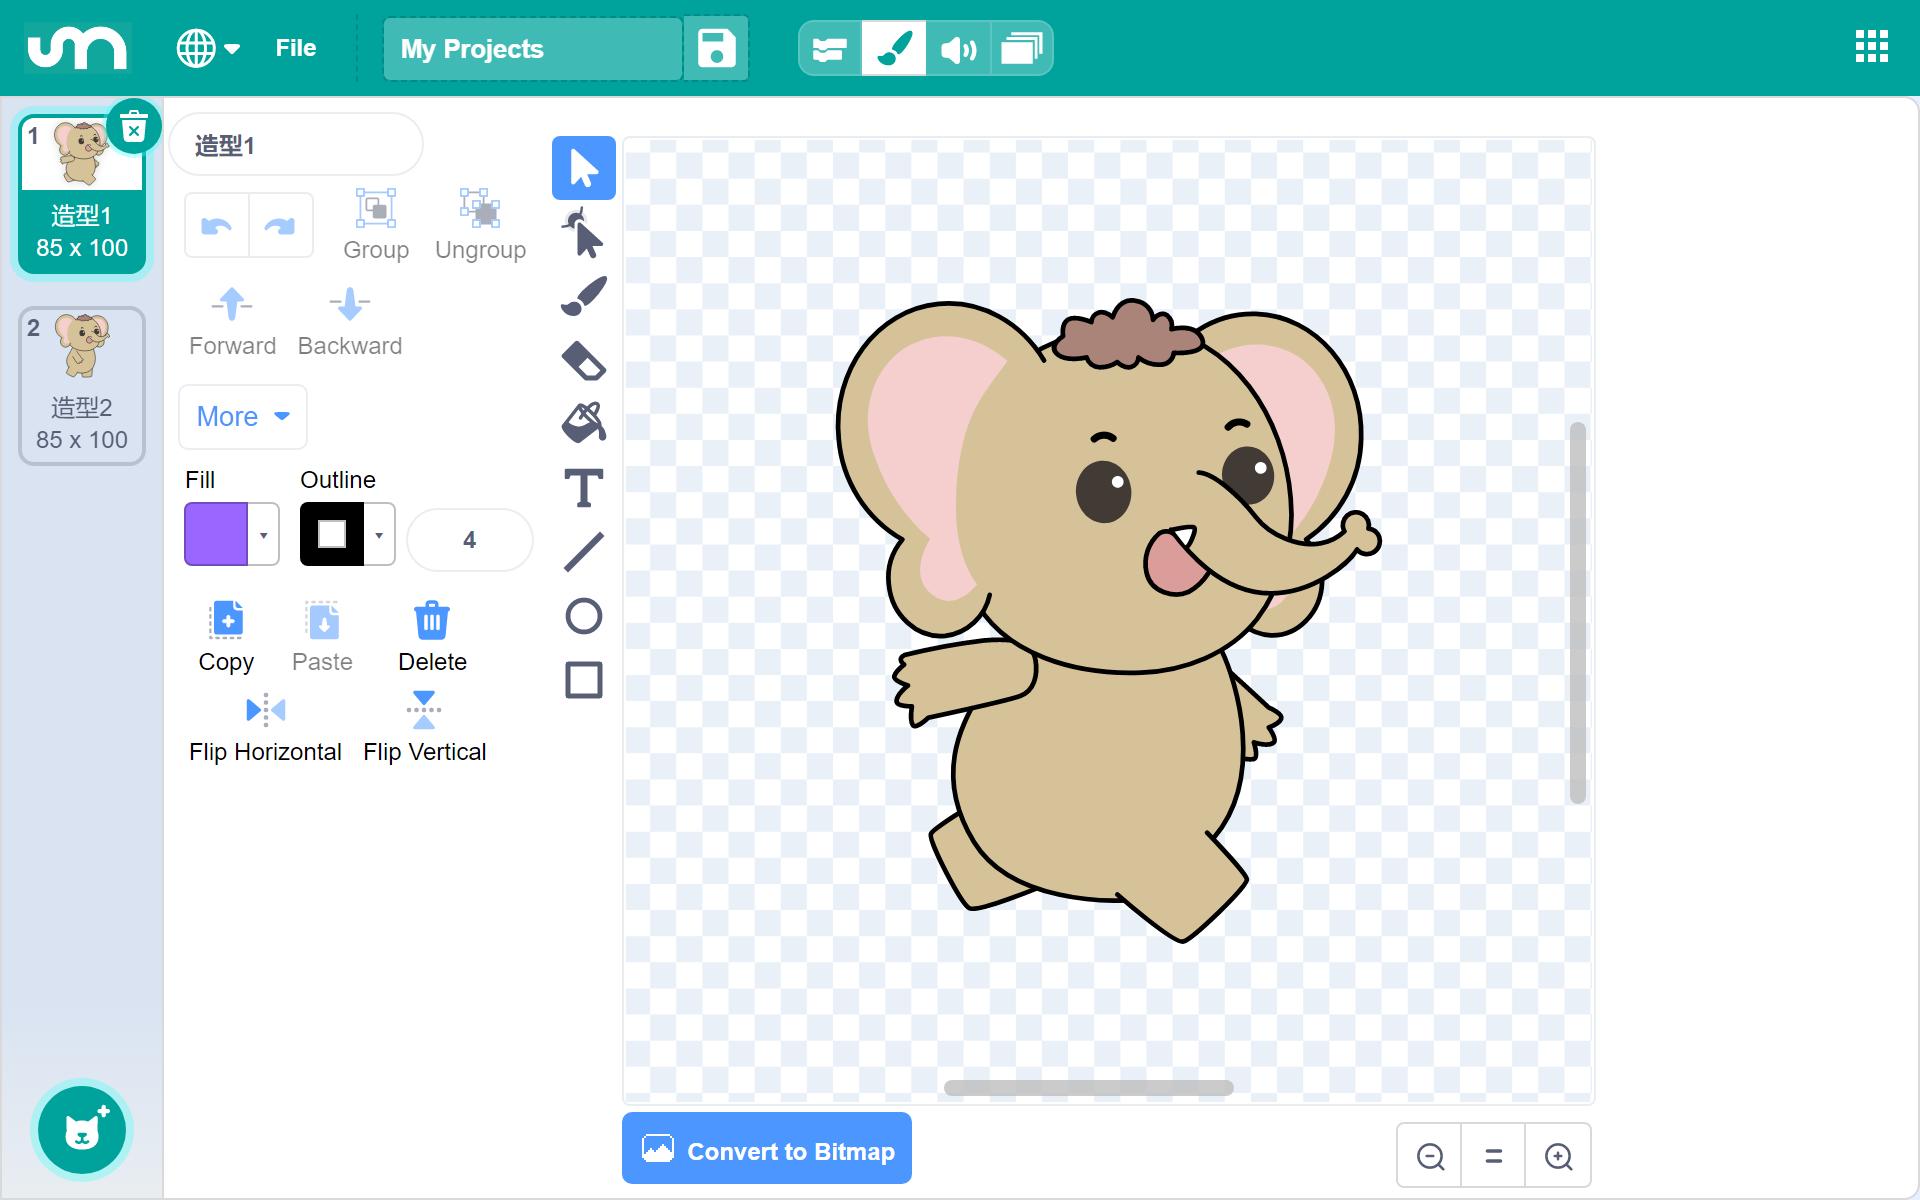Click the undo arrow
Image resolution: width=1920 pixels, height=1200 pixels.
pos(217,226)
